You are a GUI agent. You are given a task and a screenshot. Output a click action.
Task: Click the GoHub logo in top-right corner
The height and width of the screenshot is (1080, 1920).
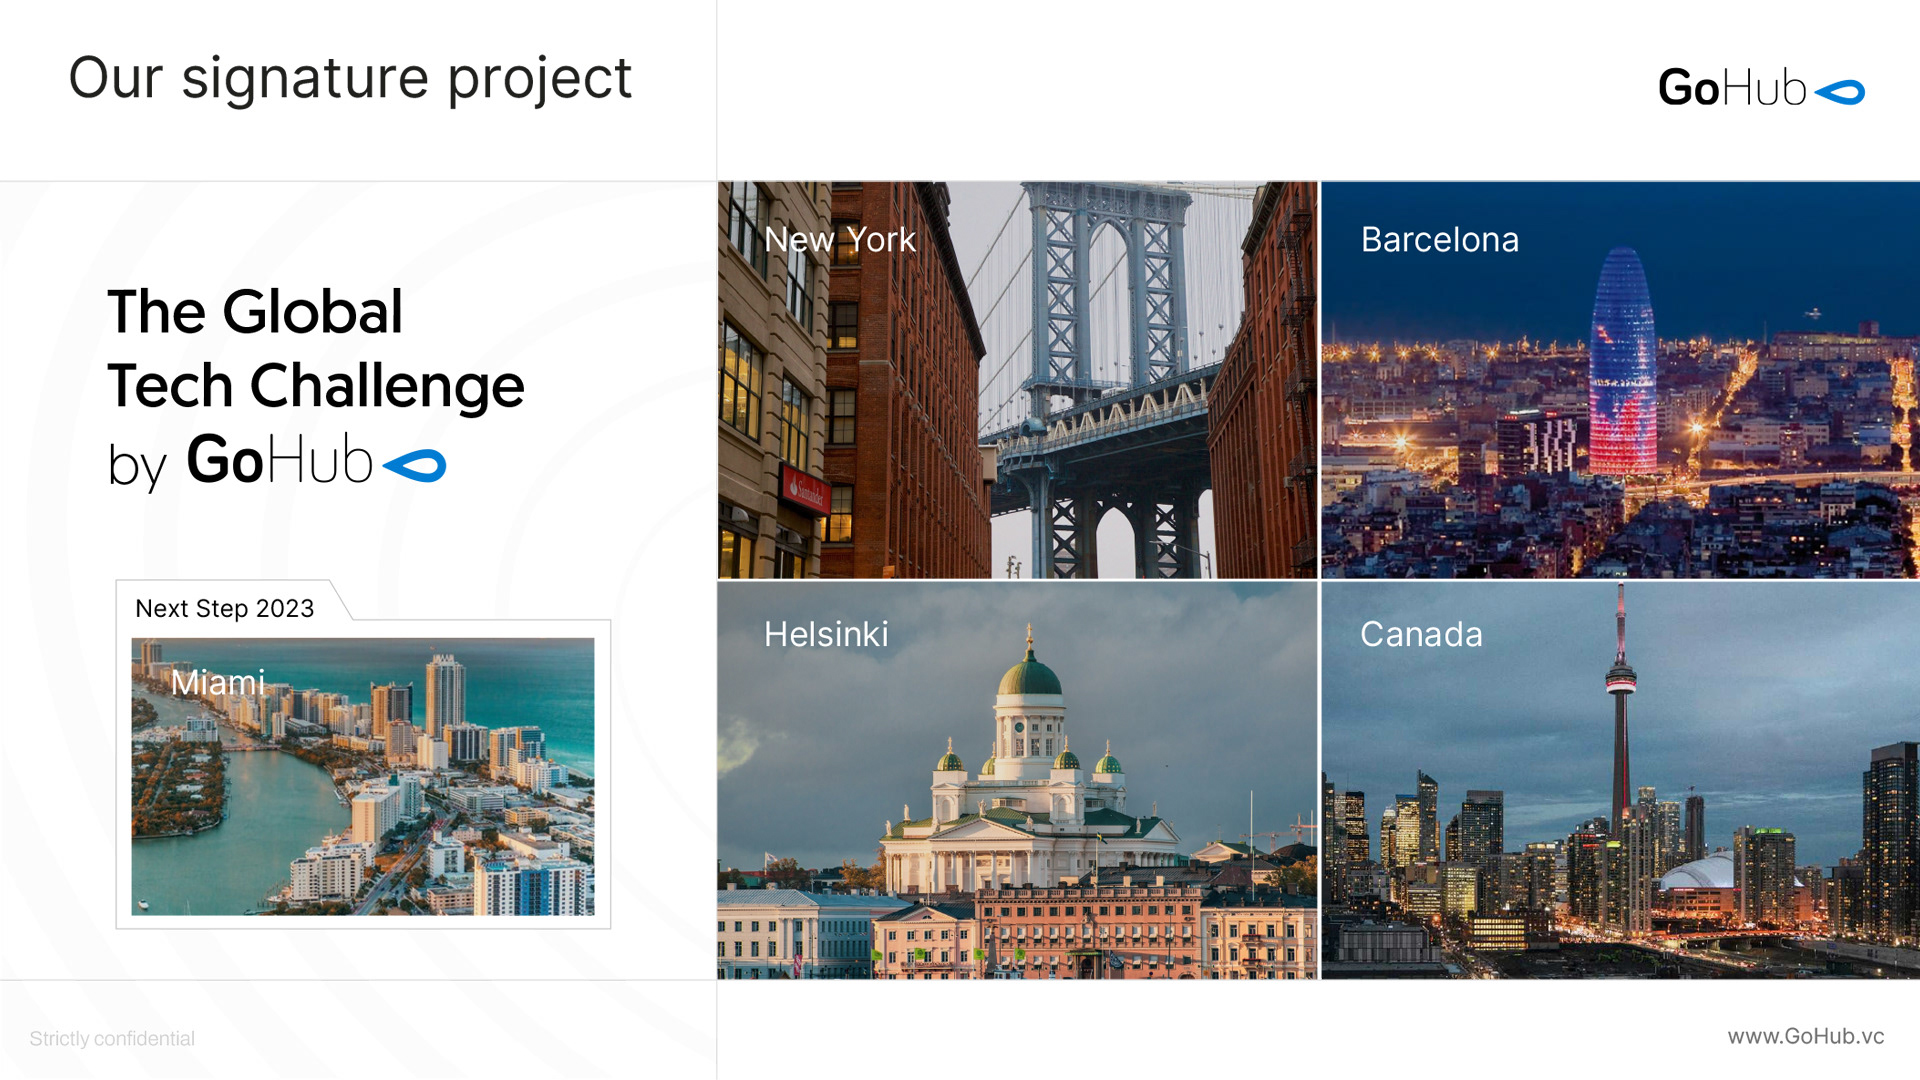(1732, 88)
